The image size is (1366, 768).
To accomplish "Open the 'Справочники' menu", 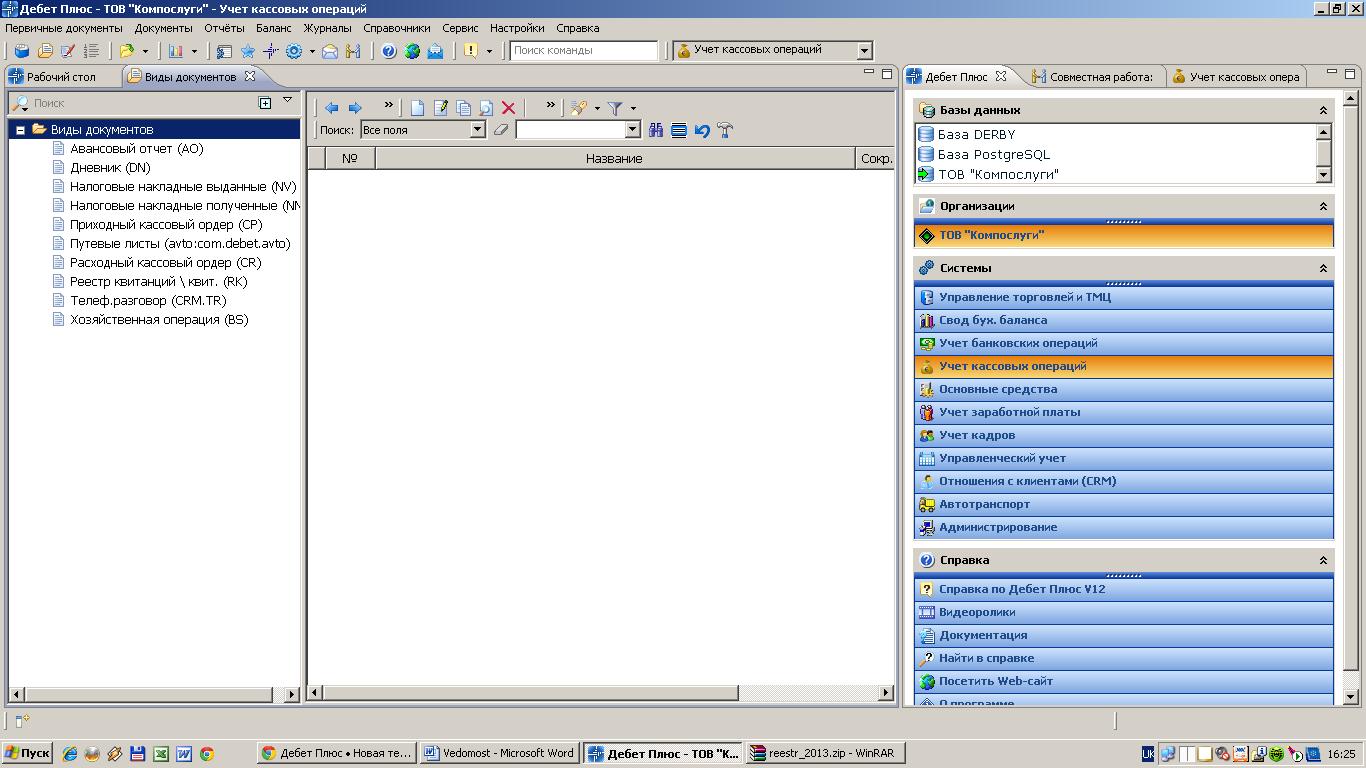I will tap(396, 28).
